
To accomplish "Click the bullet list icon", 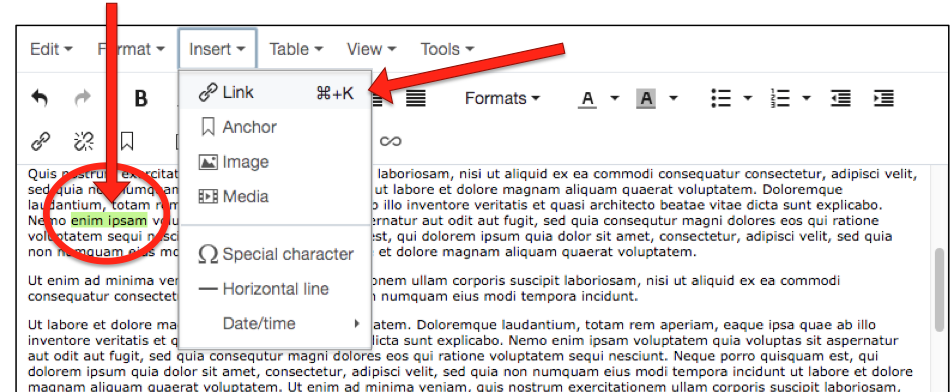I will tap(721, 98).
